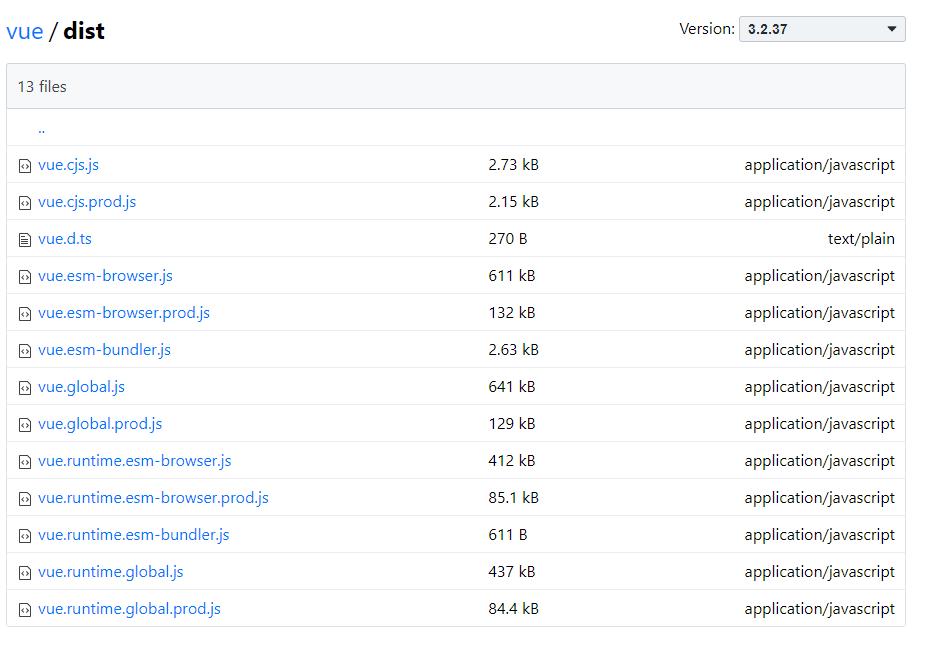
Task: Select the 270 B size of vue.d.ts
Action: coord(508,239)
